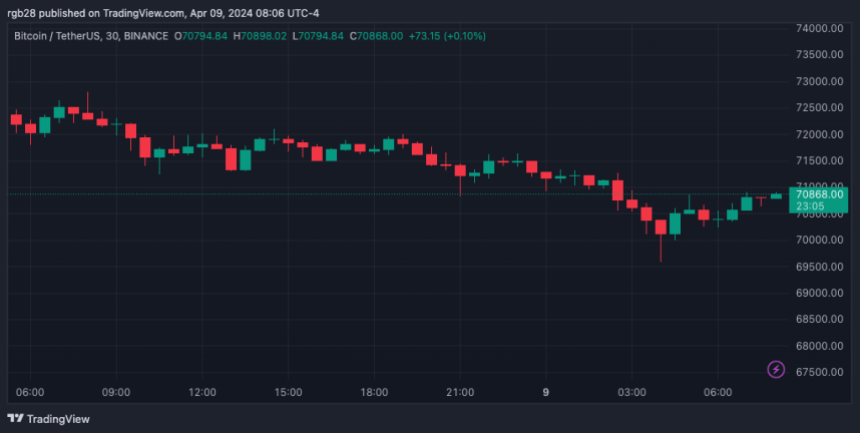Click the 74000.00 price axis label
Screen dimensions: 860x433
click(822, 28)
